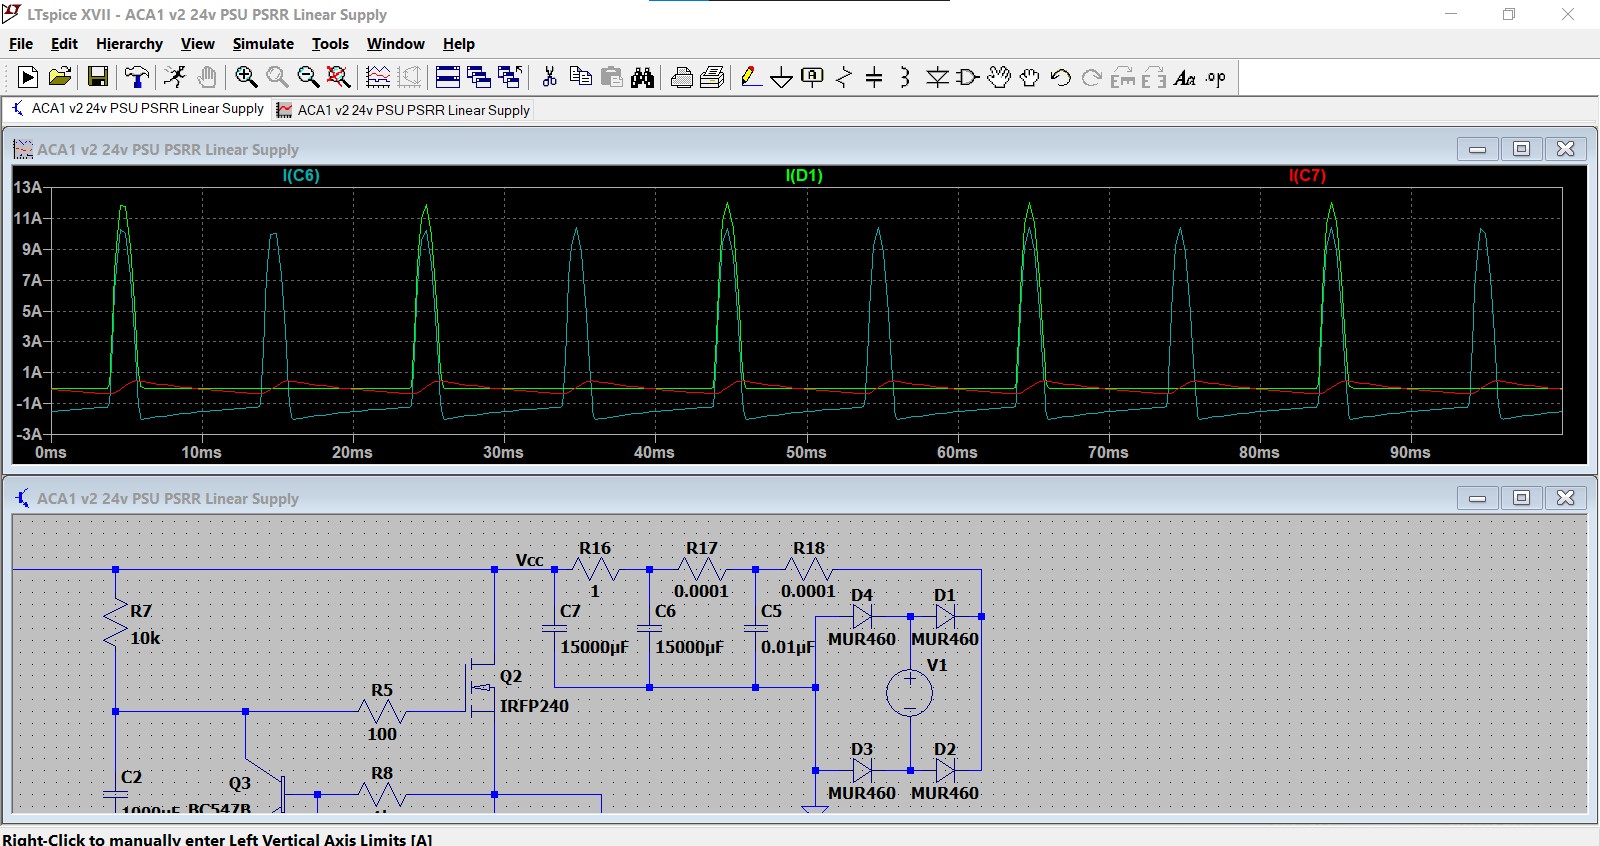The image size is (1600, 846).
Task: Maximize the waveform plot sub-window
Action: pyautogui.click(x=1521, y=149)
